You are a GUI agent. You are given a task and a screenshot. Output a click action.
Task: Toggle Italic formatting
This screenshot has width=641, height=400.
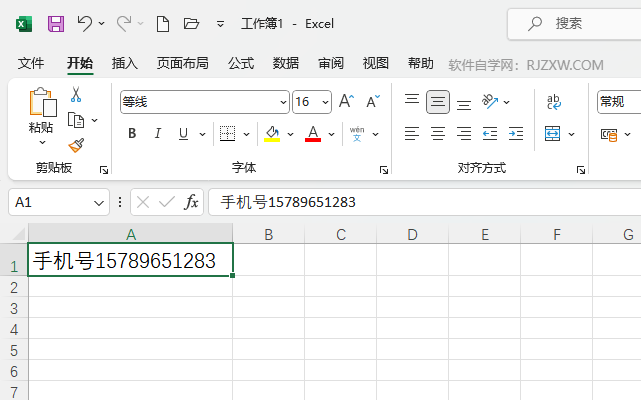coord(158,133)
